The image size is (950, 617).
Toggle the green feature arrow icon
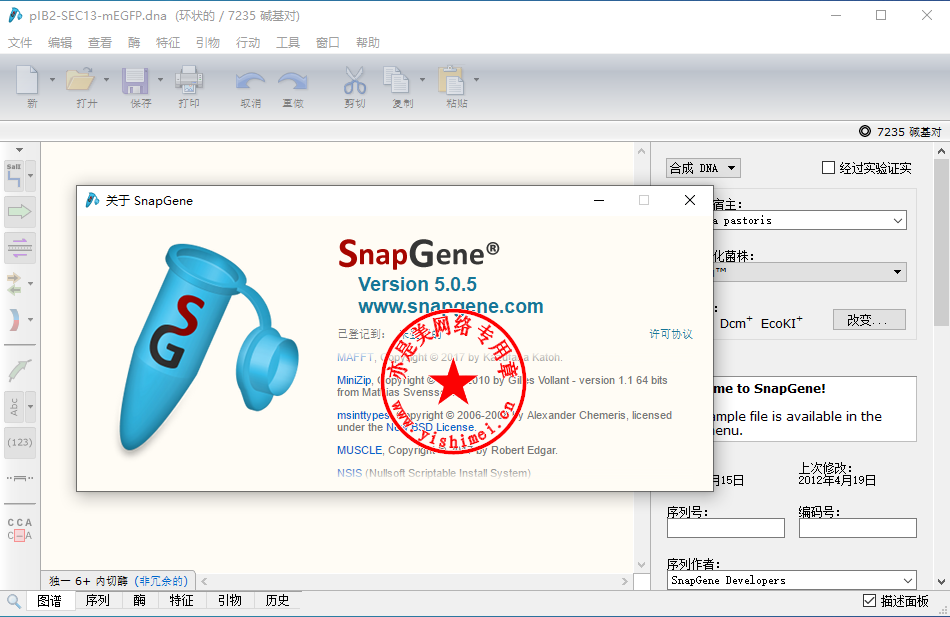[19, 212]
